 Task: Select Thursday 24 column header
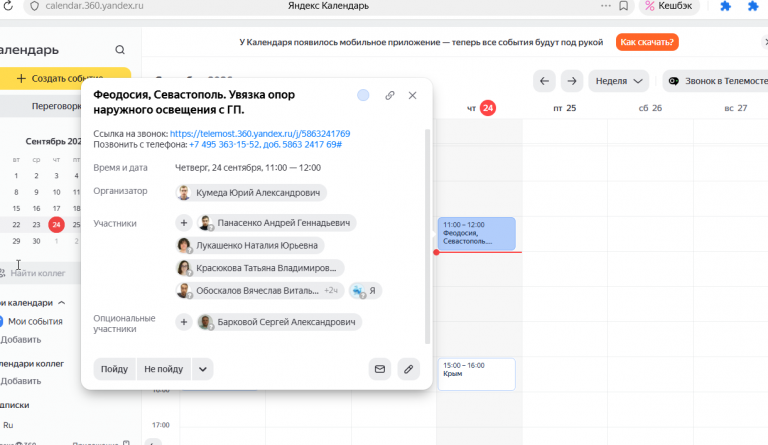pyautogui.click(x=481, y=108)
